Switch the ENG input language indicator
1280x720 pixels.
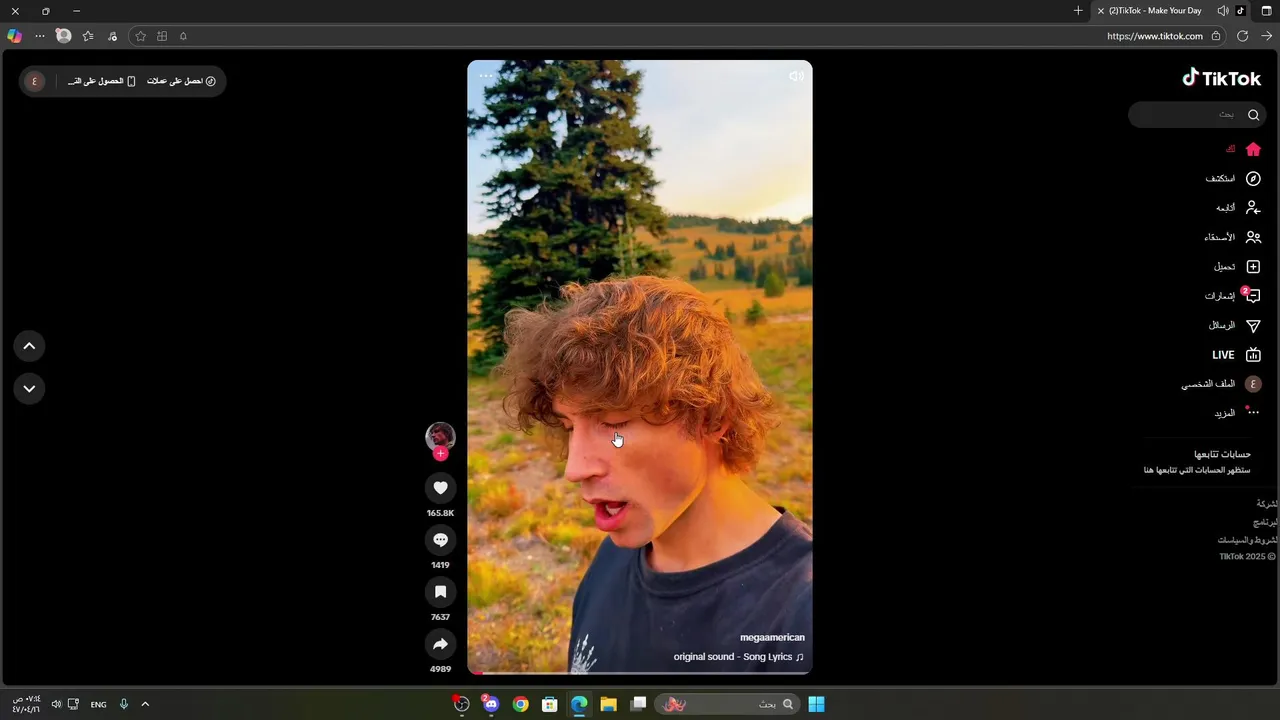[x=98, y=705]
